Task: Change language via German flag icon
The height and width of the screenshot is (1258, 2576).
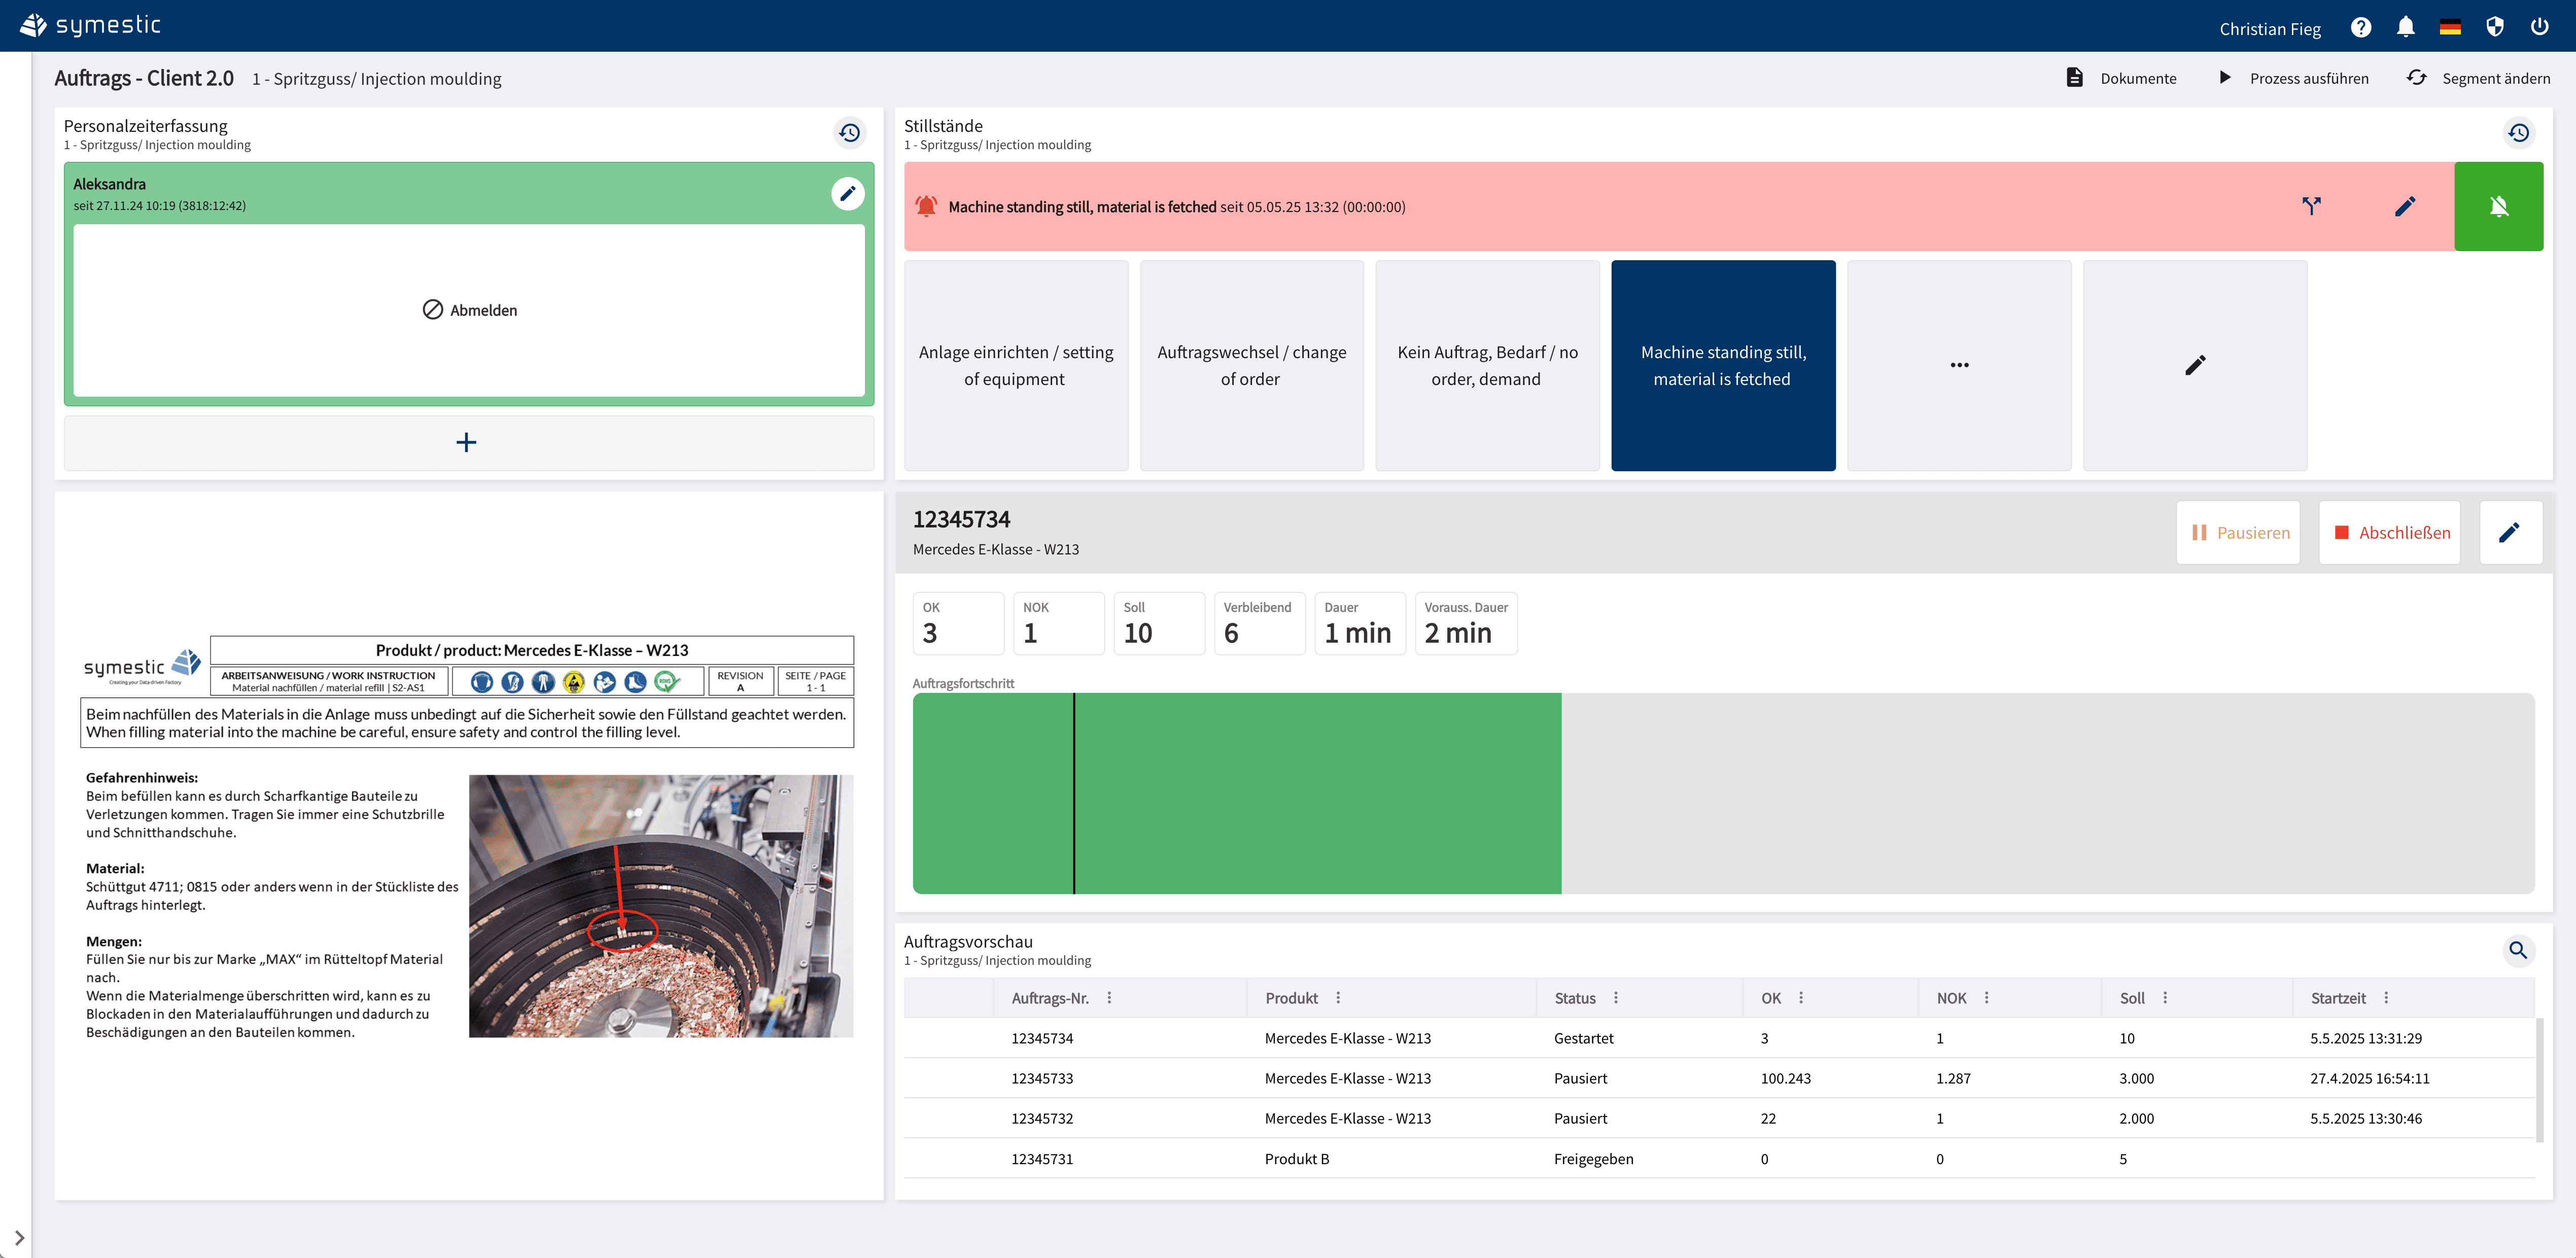Action: click(2450, 27)
